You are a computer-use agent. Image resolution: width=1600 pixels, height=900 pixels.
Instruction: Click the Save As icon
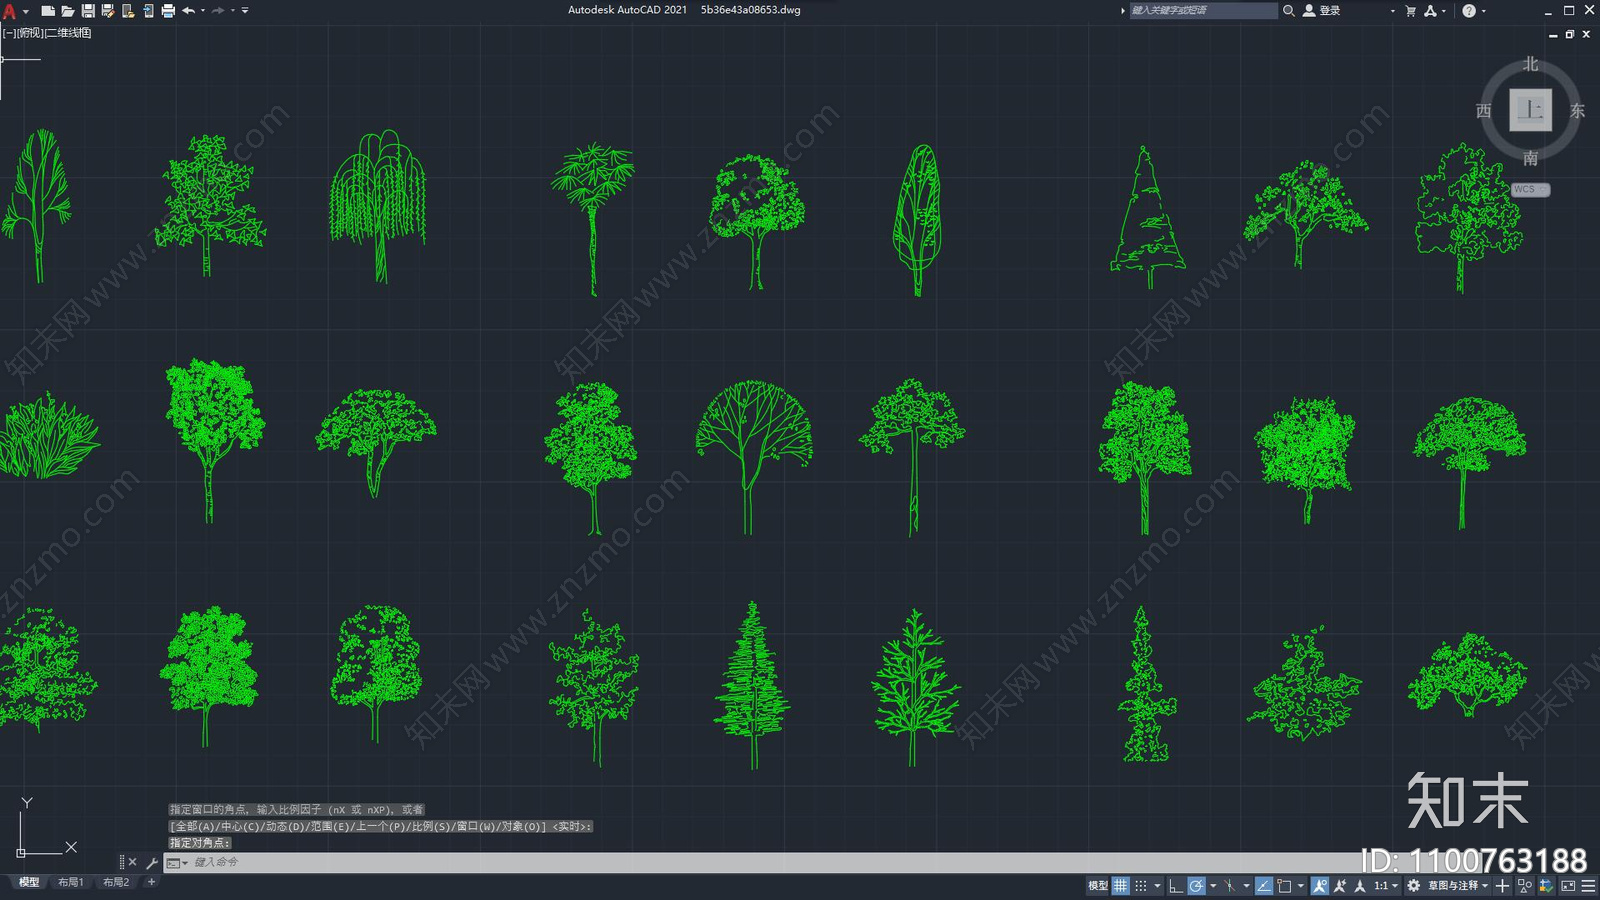point(108,11)
